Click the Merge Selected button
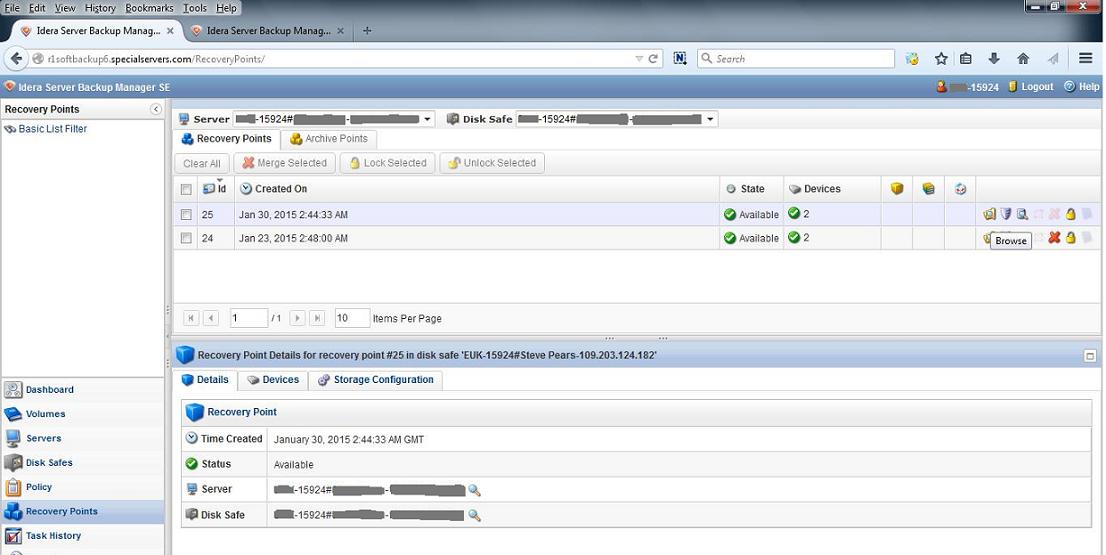1106x555 pixels. pos(284,163)
